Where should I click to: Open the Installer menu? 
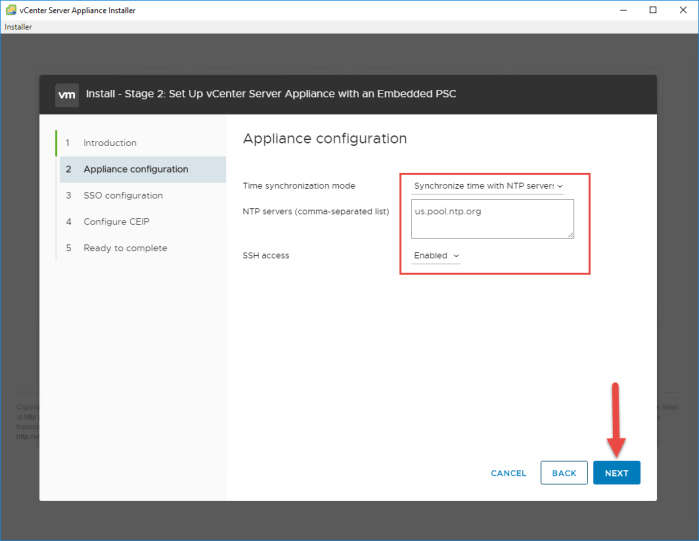pos(18,27)
